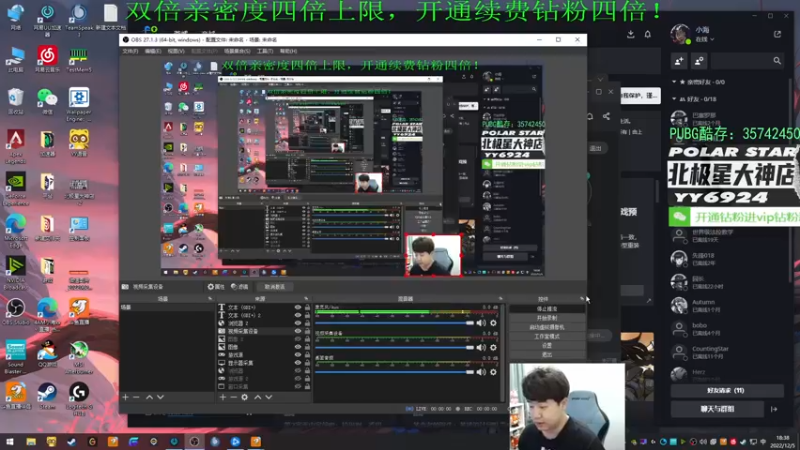Open the Scenes dock pop-out icon
Viewport: 800px width, 450px height.
[x=210, y=298]
